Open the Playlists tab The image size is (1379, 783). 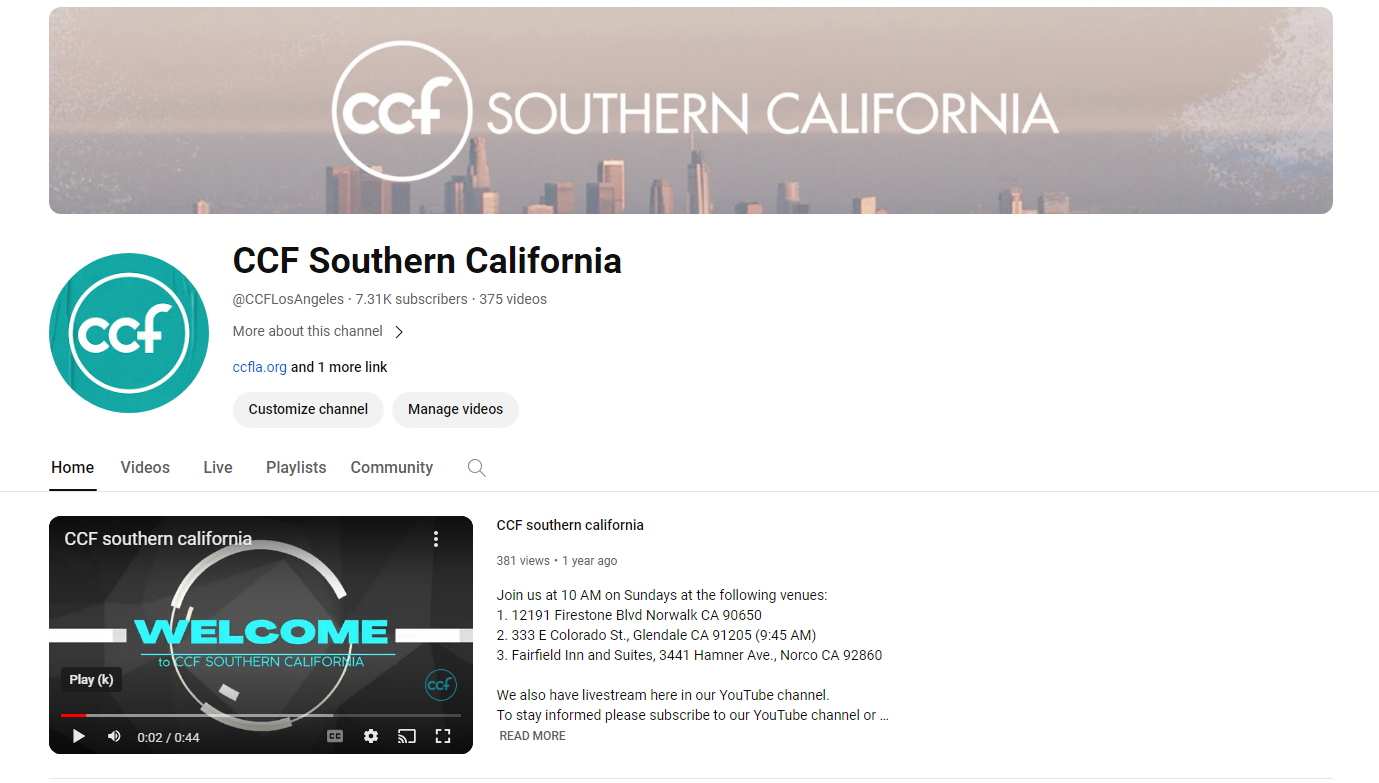pyautogui.click(x=296, y=467)
